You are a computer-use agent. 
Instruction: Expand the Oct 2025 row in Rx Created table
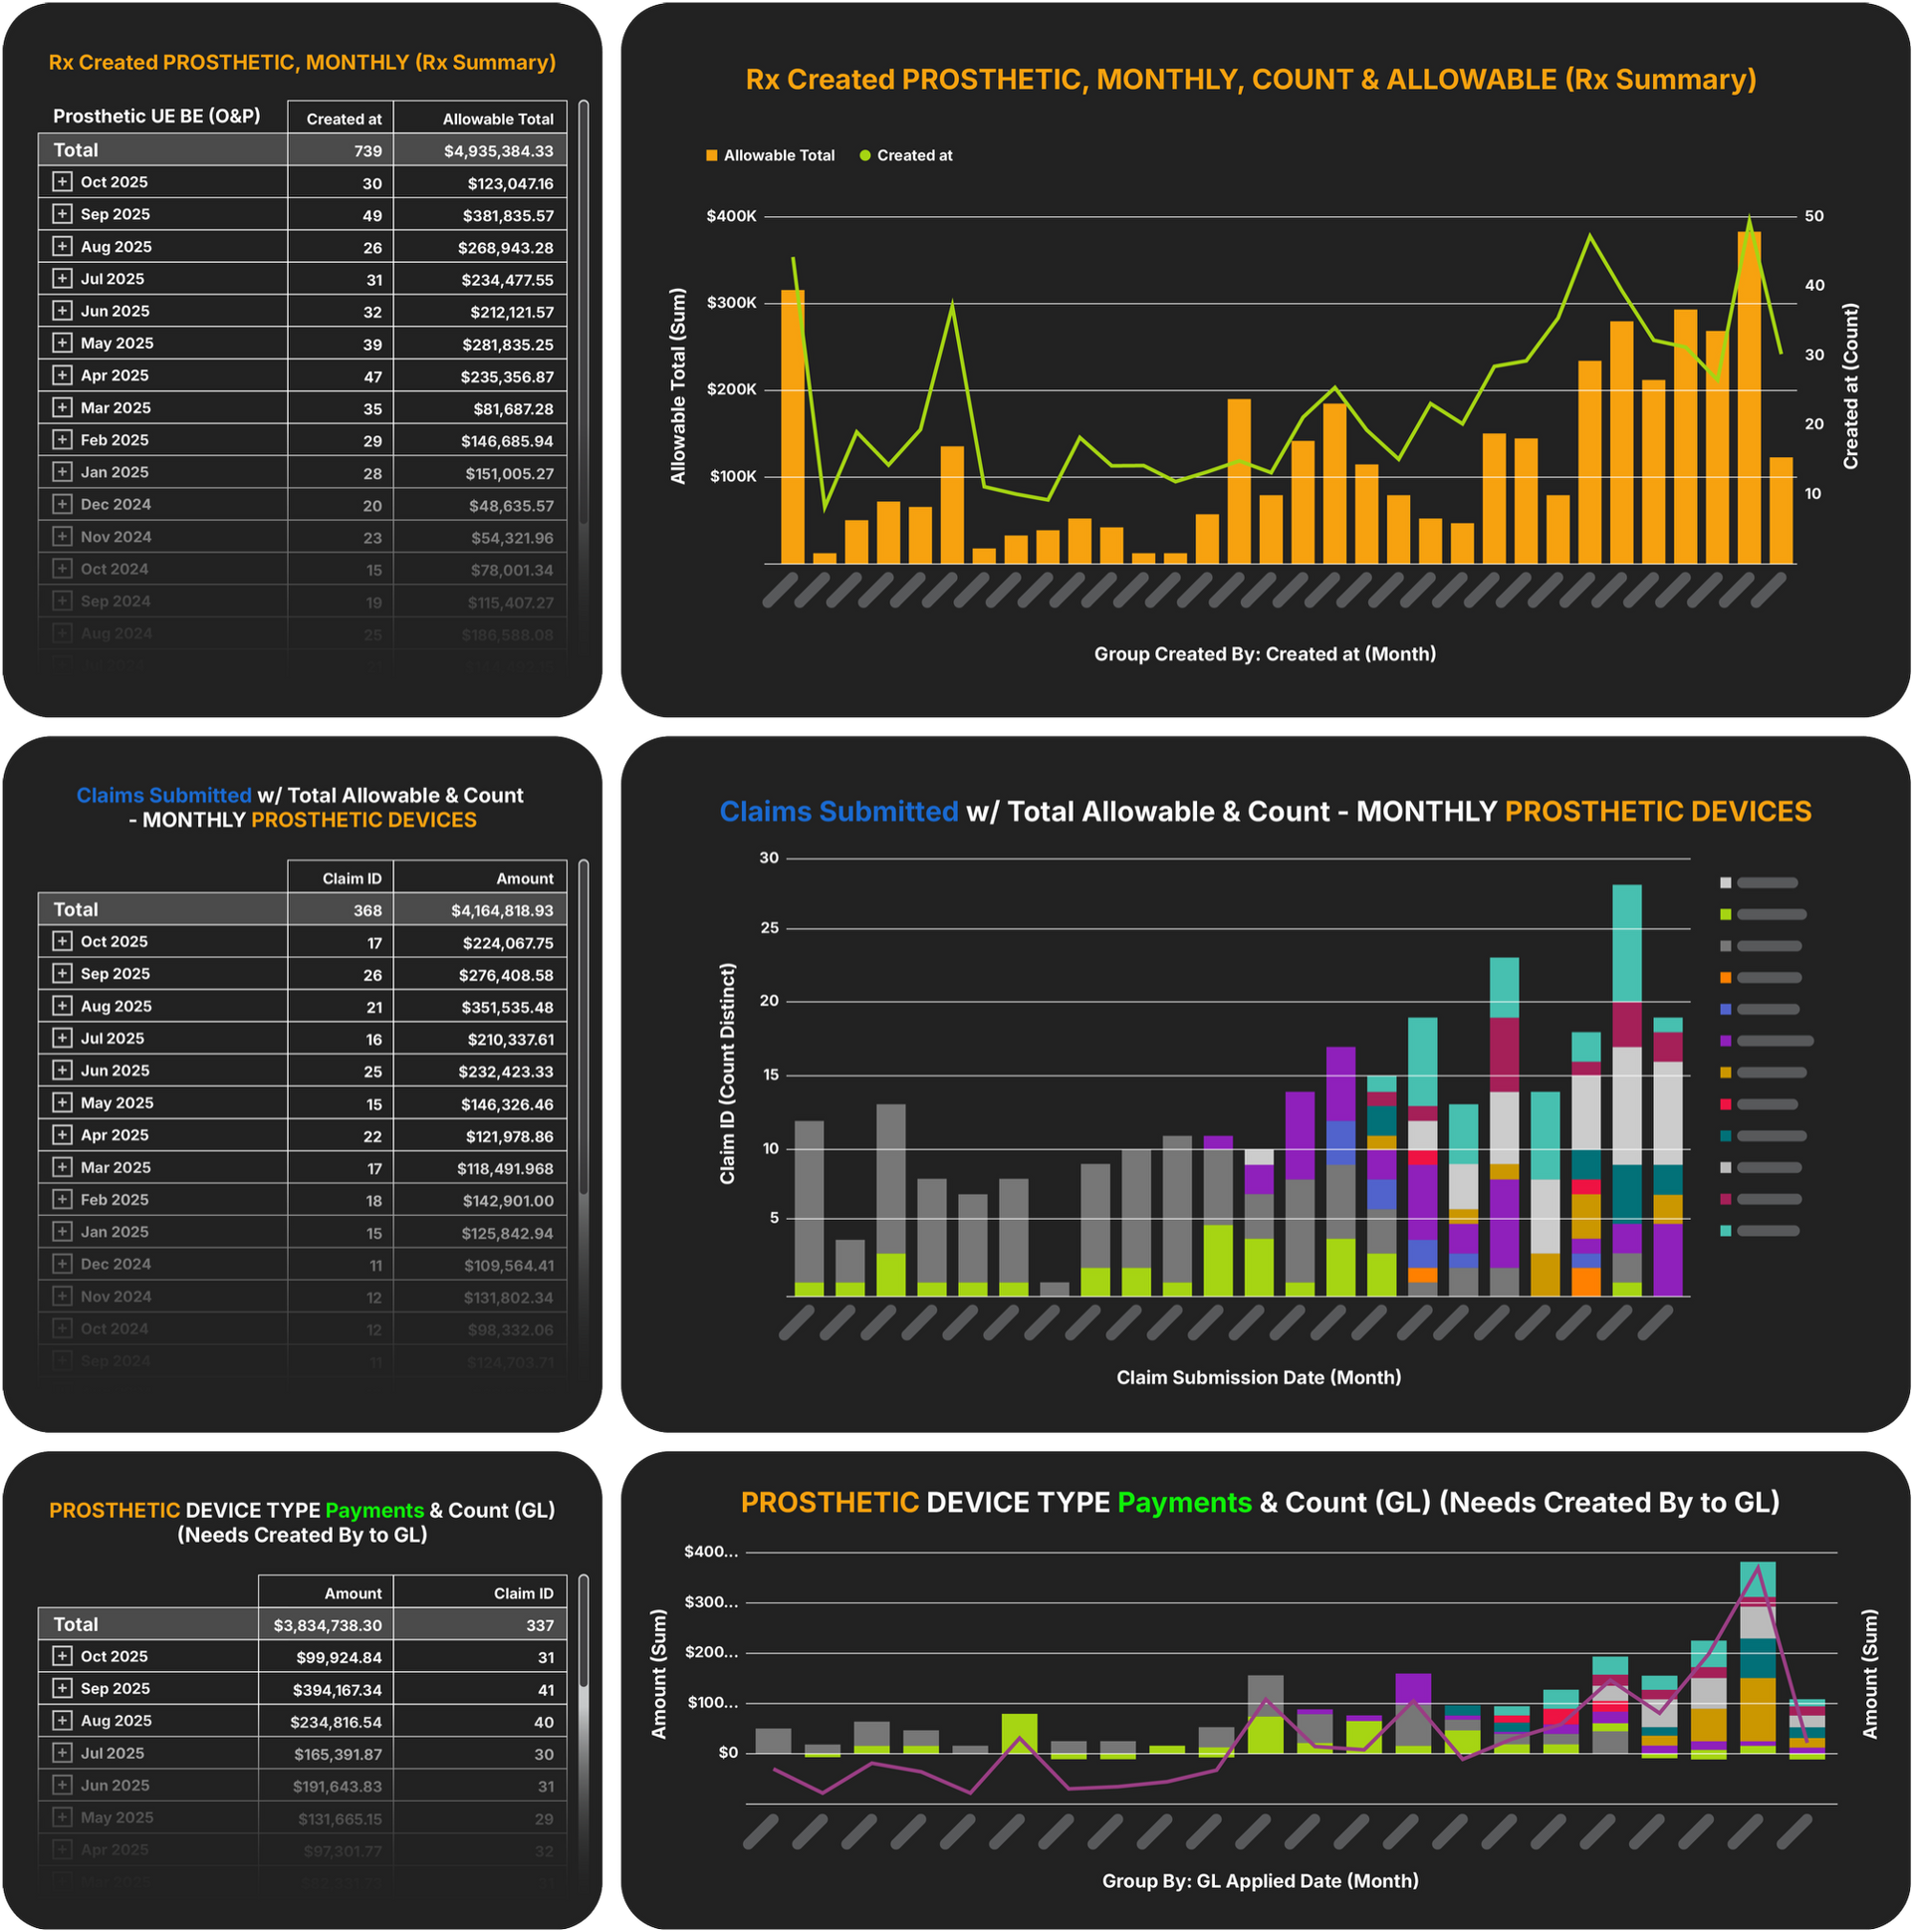[x=62, y=182]
